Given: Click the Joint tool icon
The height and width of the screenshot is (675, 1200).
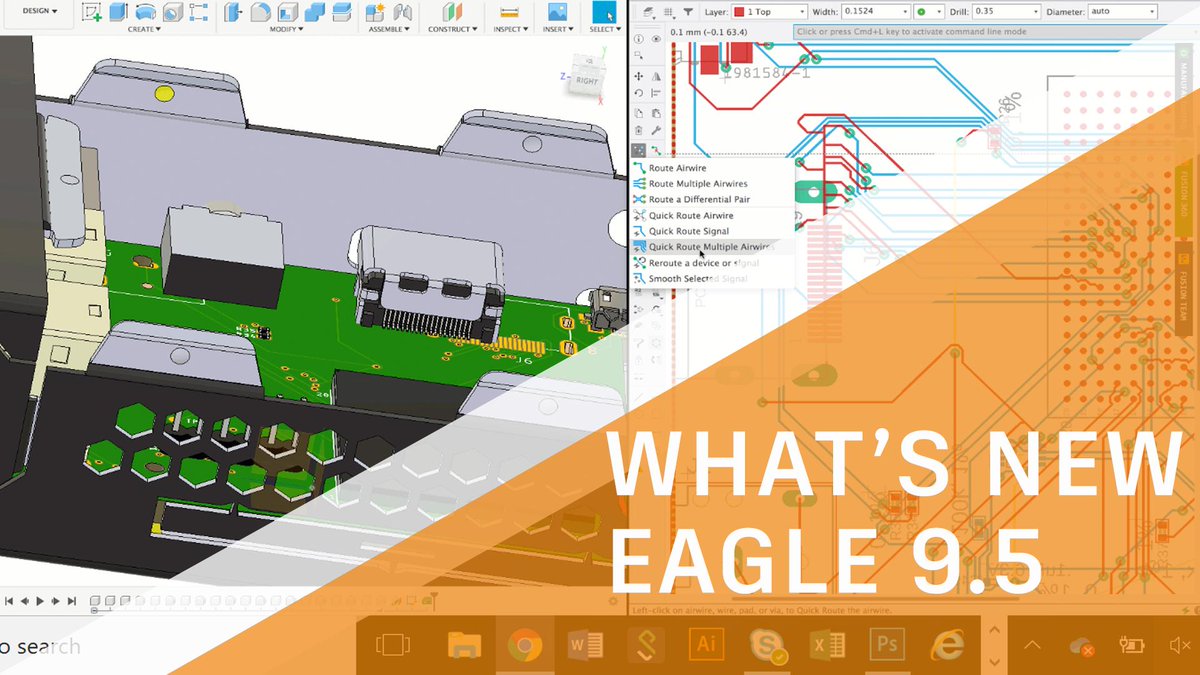Looking at the screenshot, I should point(403,13).
